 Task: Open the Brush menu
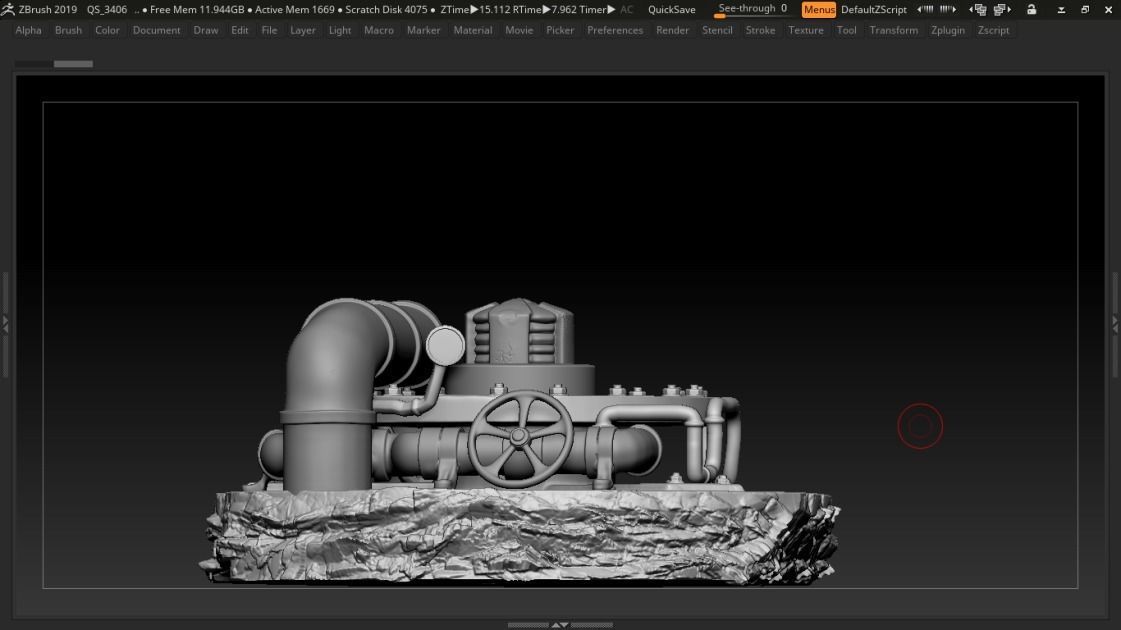coord(69,30)
